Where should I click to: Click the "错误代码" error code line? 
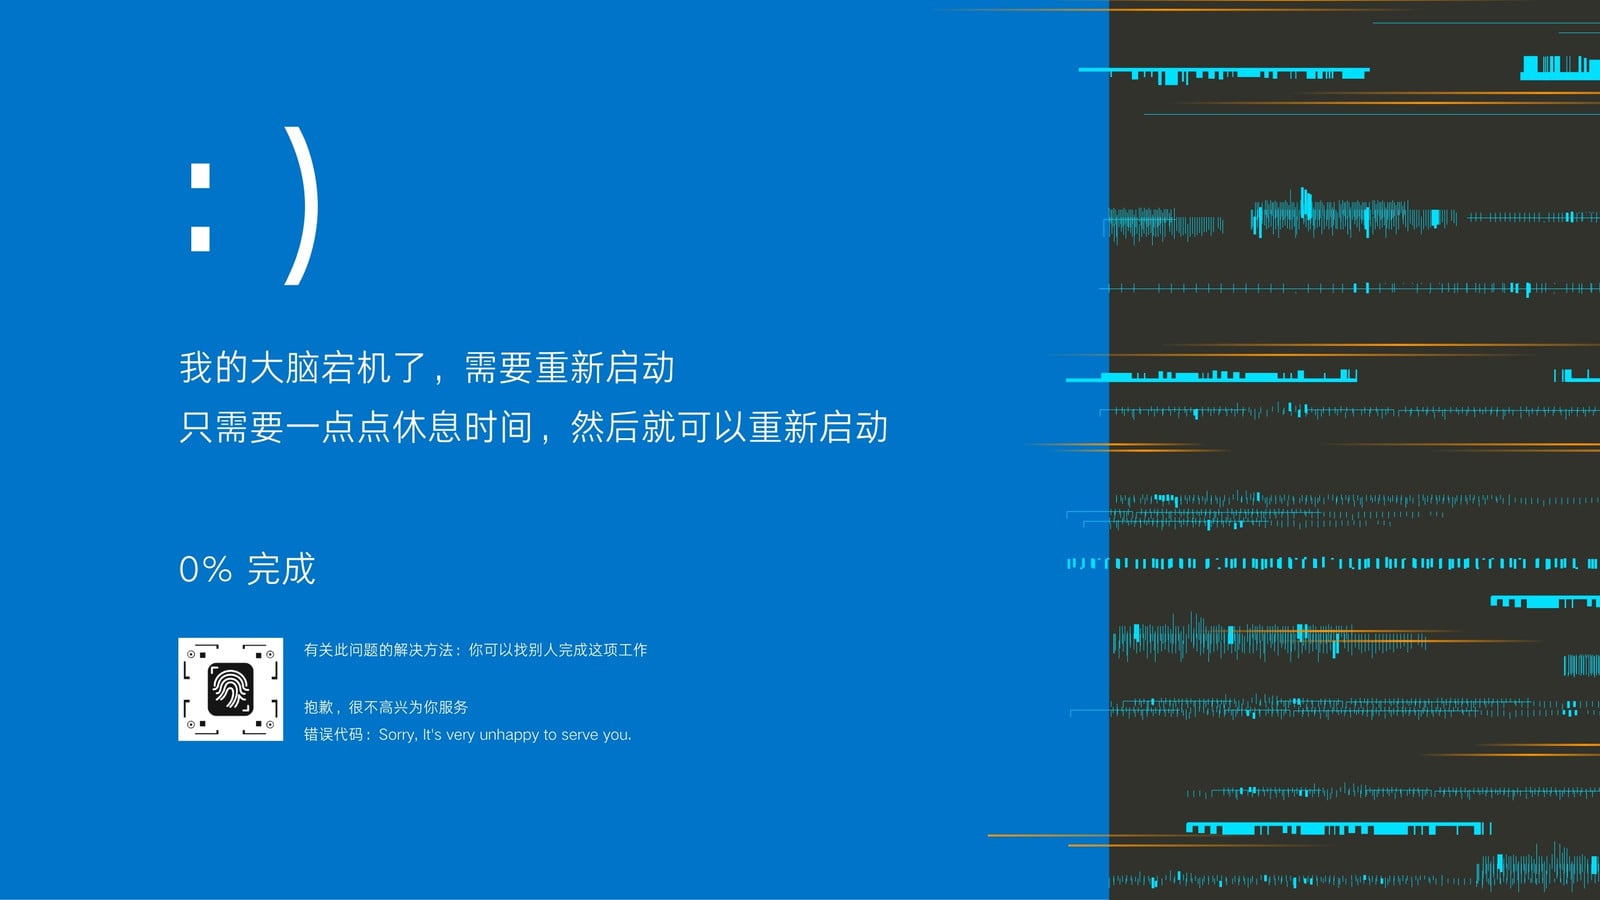[x=468, y=734]
